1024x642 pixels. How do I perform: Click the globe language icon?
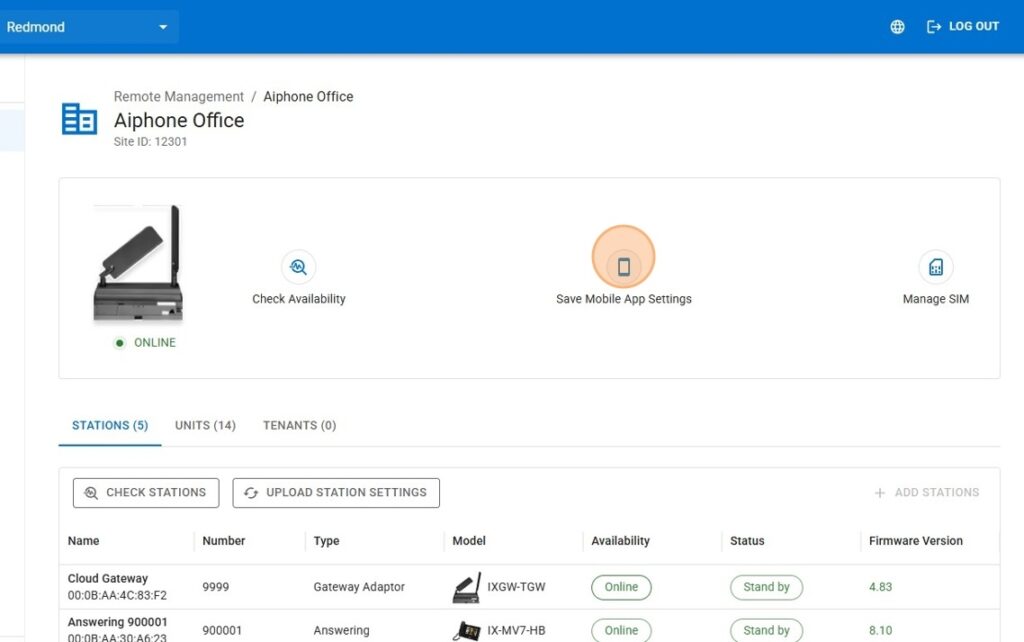point(897,27)
